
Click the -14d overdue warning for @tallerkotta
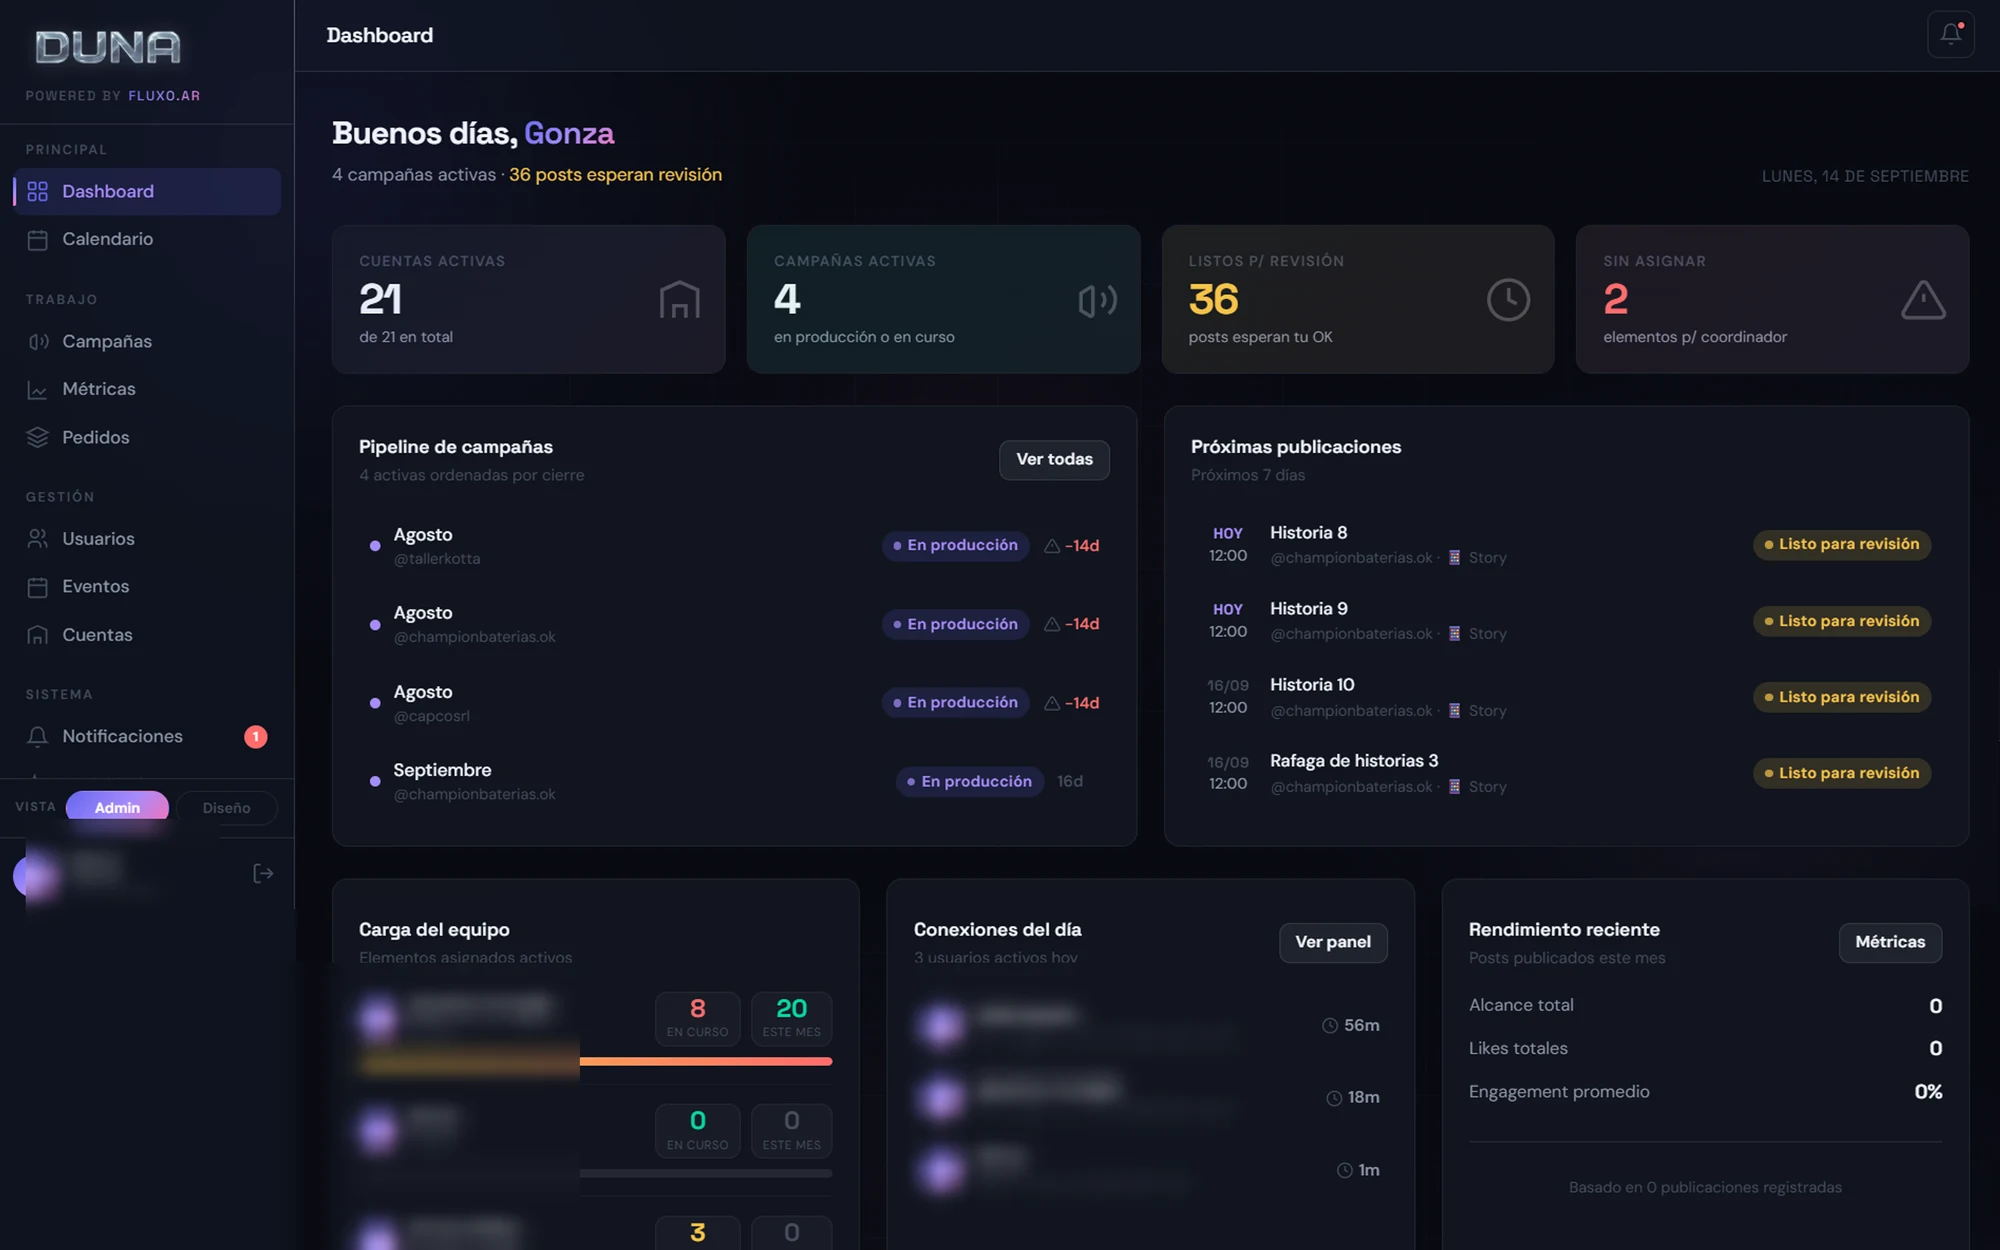pyautogui.click(x=1072, y=545)
